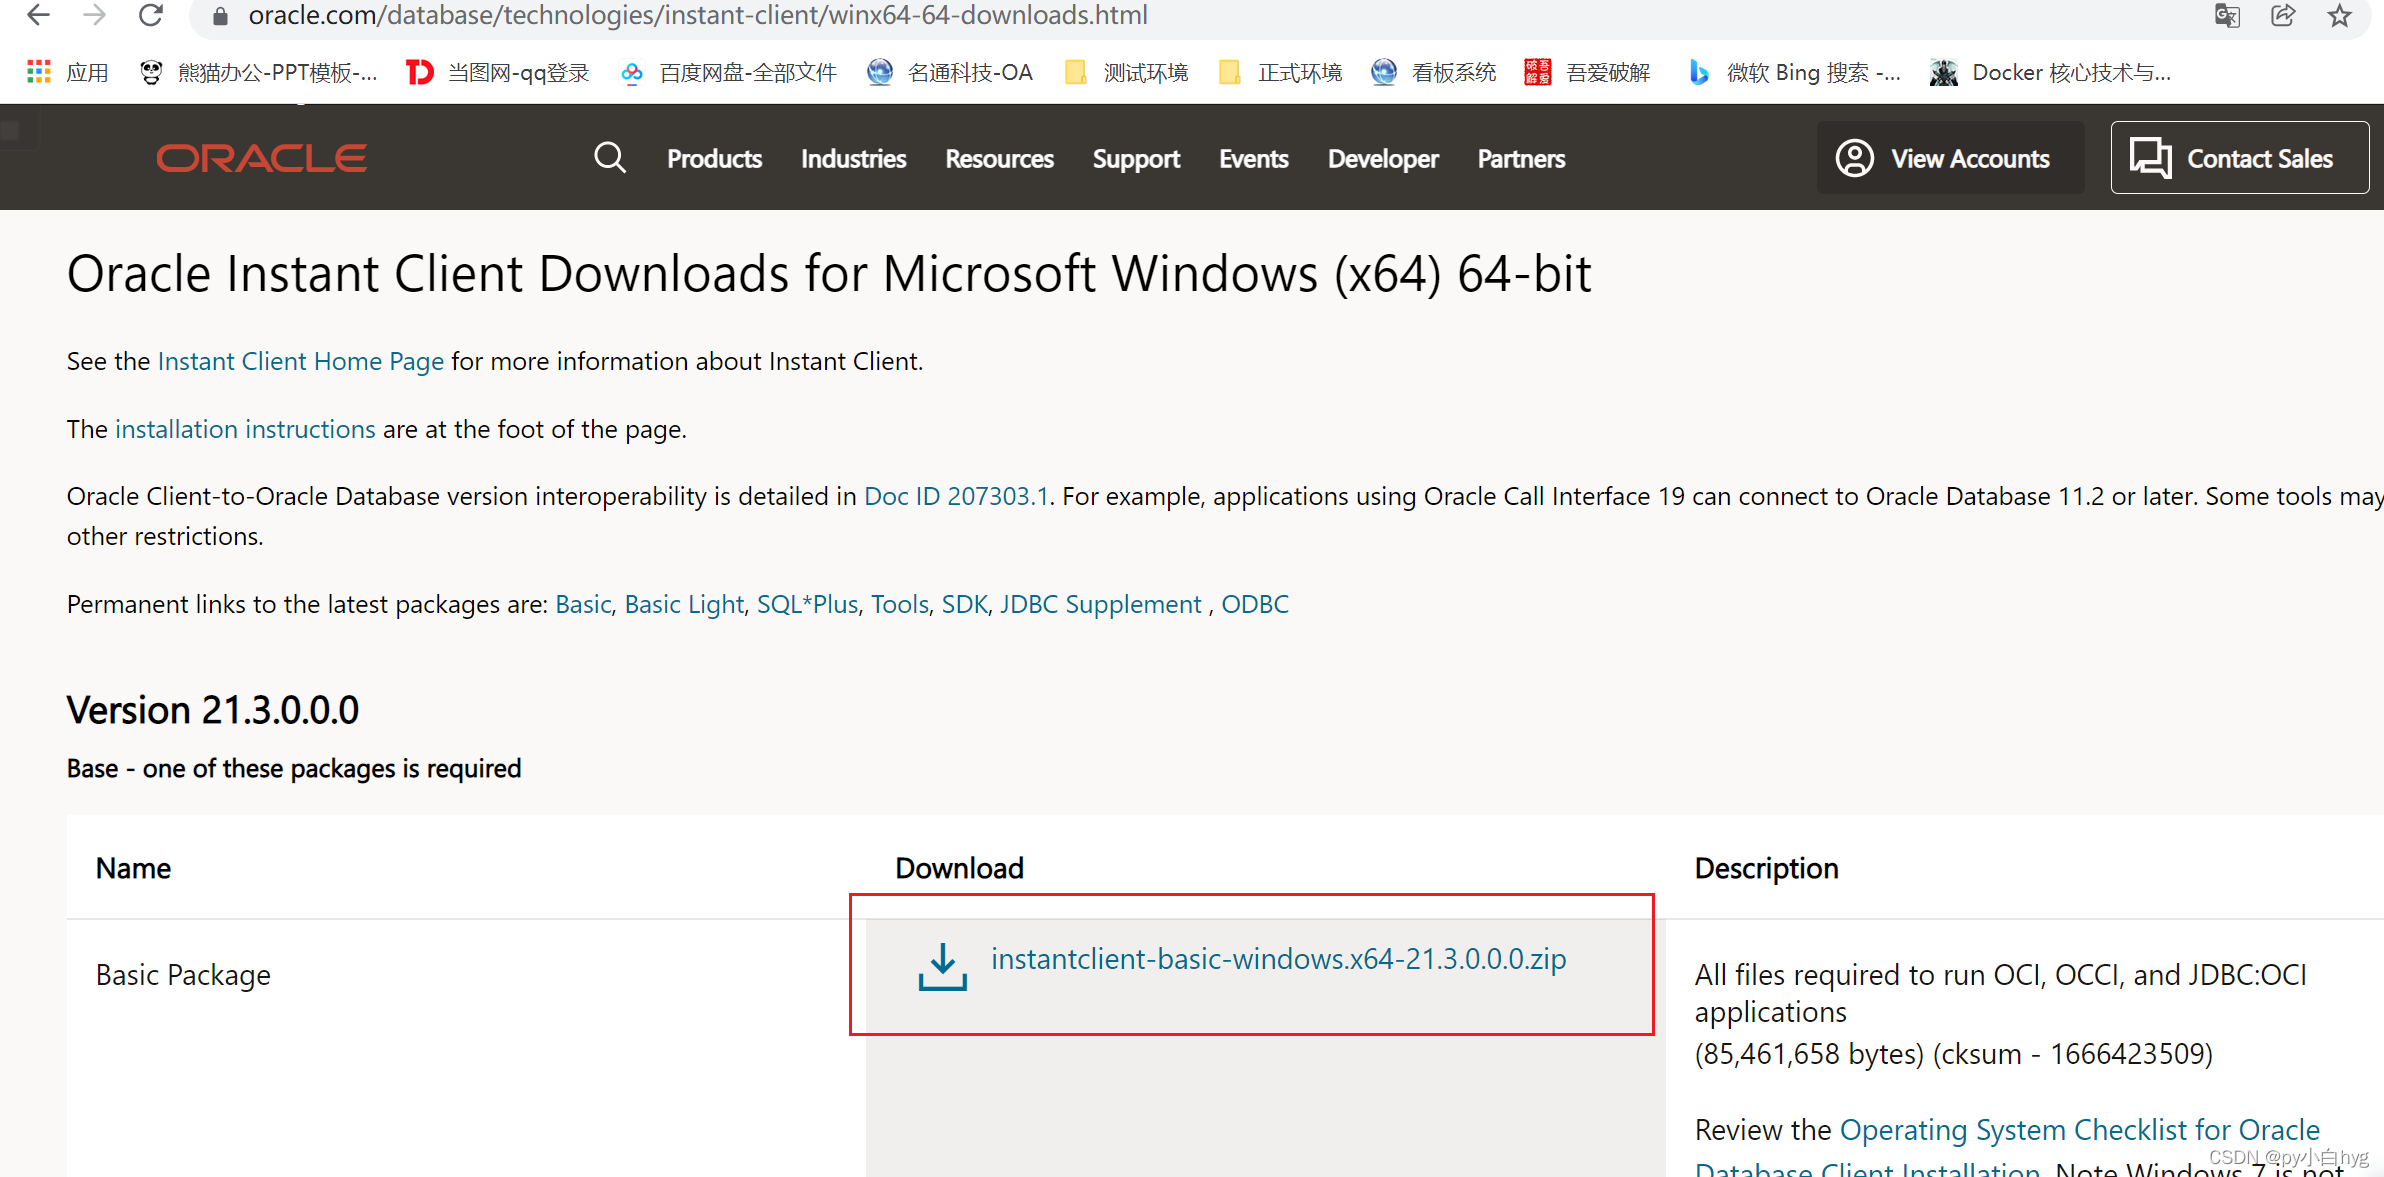Open Partners menu
Screen dimensions: 2384x1177
1521,158
